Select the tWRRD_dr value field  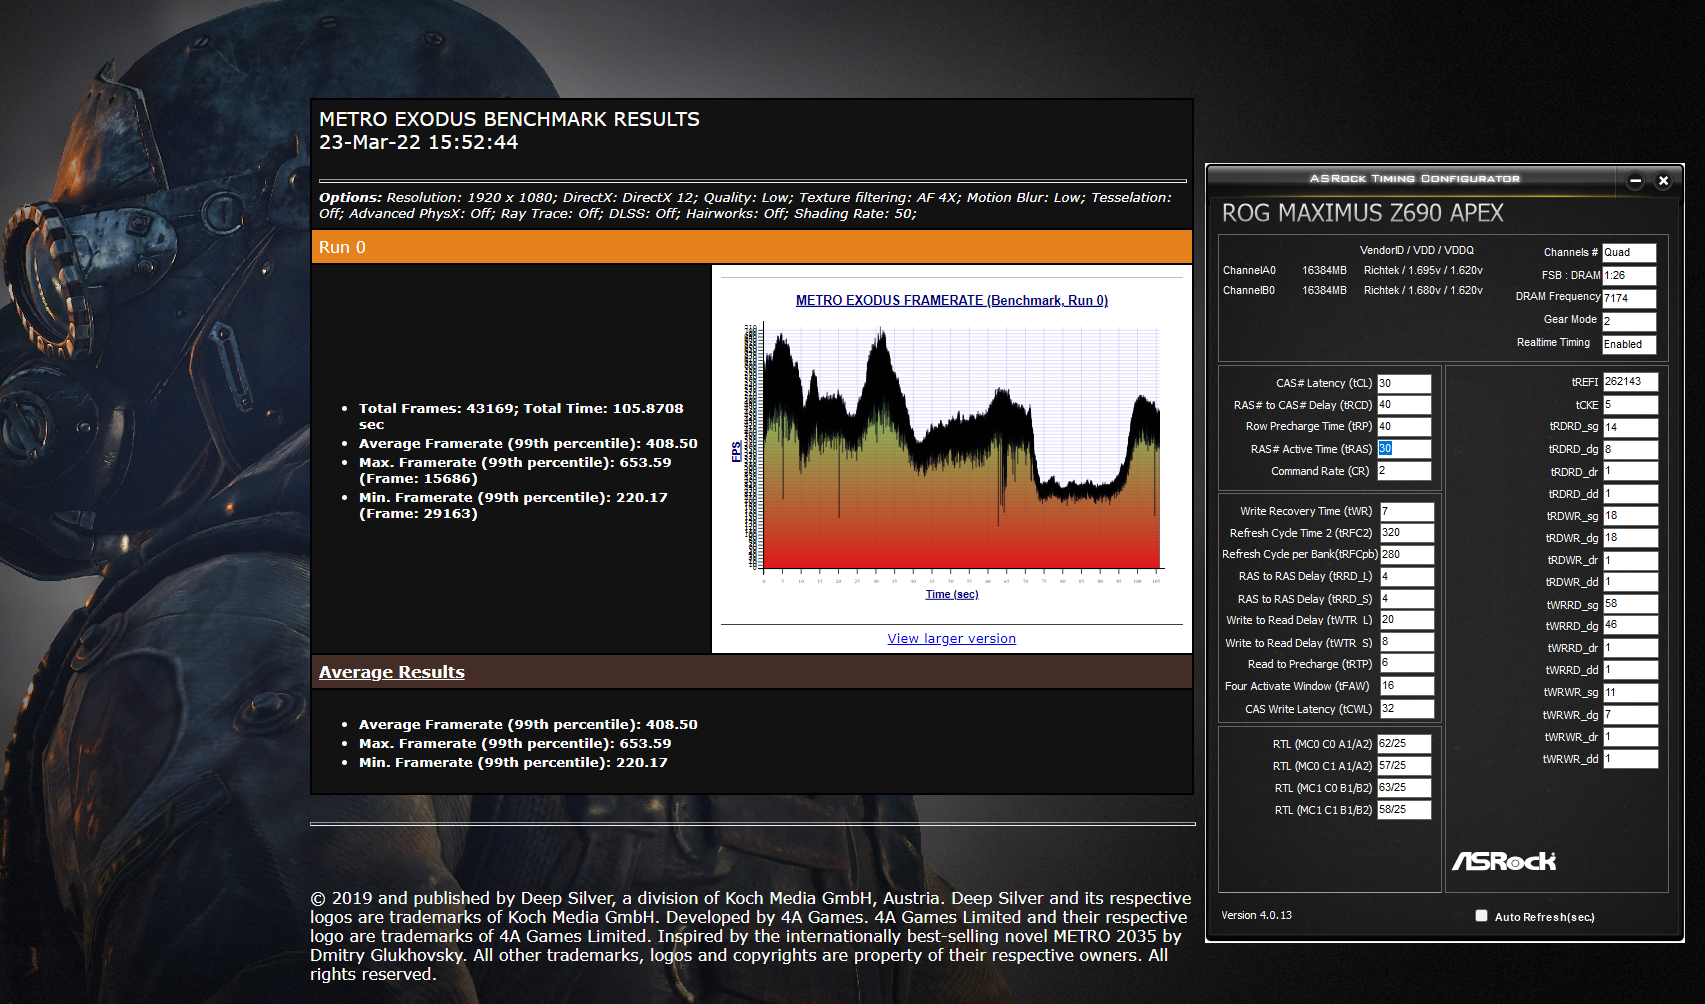1630,648
